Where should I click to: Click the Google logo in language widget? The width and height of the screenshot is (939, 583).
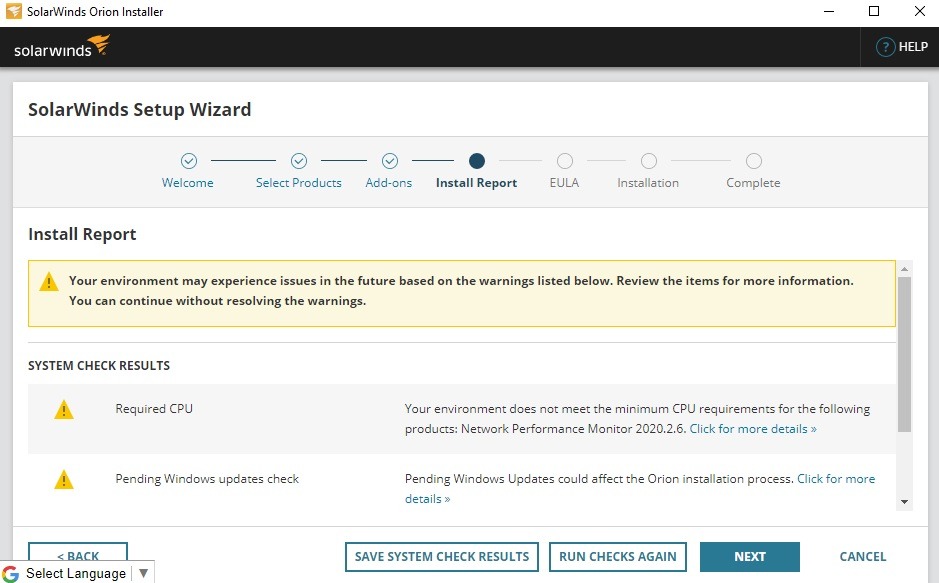click(x=11, y=573)
